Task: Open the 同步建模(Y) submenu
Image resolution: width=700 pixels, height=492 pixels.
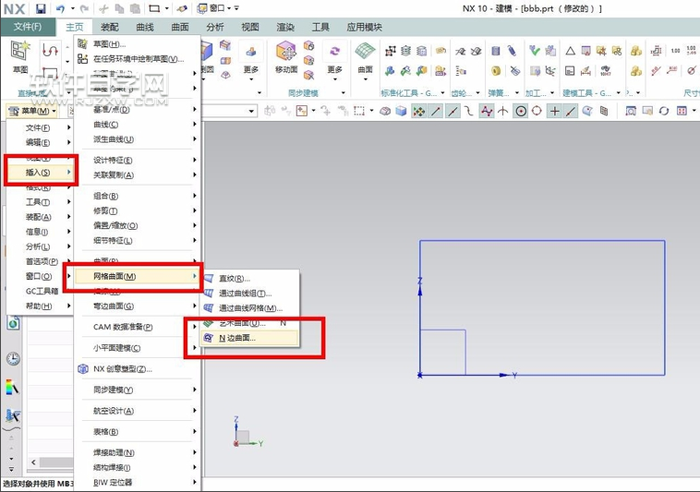Action: pyautogui.click(x=138, y=390)
